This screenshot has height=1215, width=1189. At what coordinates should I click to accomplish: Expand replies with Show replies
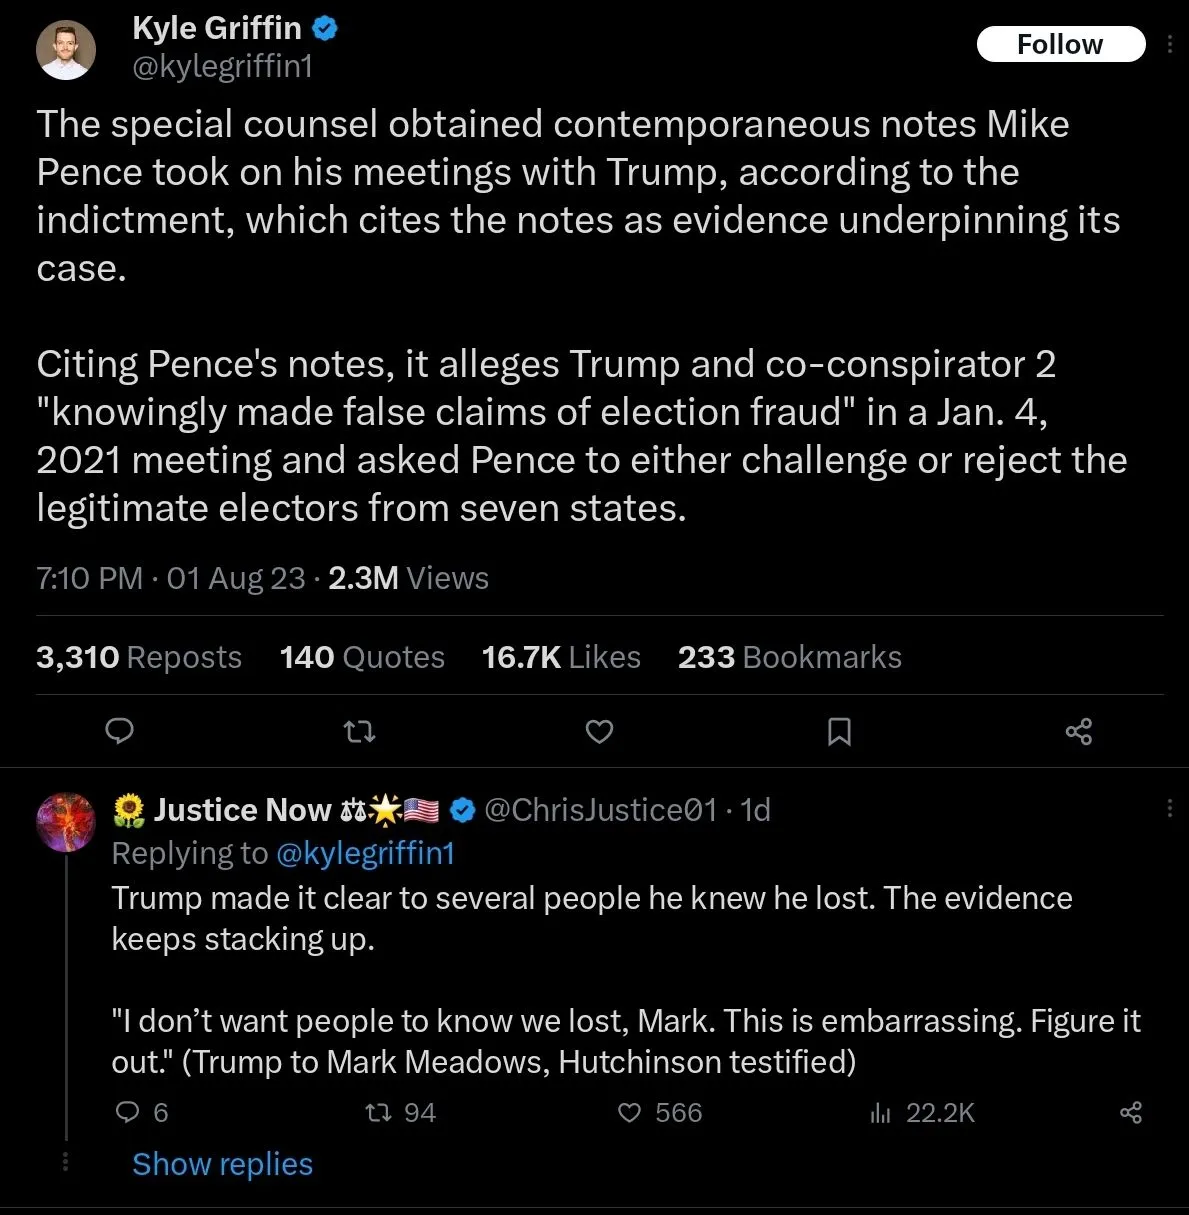tap(222, 1163)
